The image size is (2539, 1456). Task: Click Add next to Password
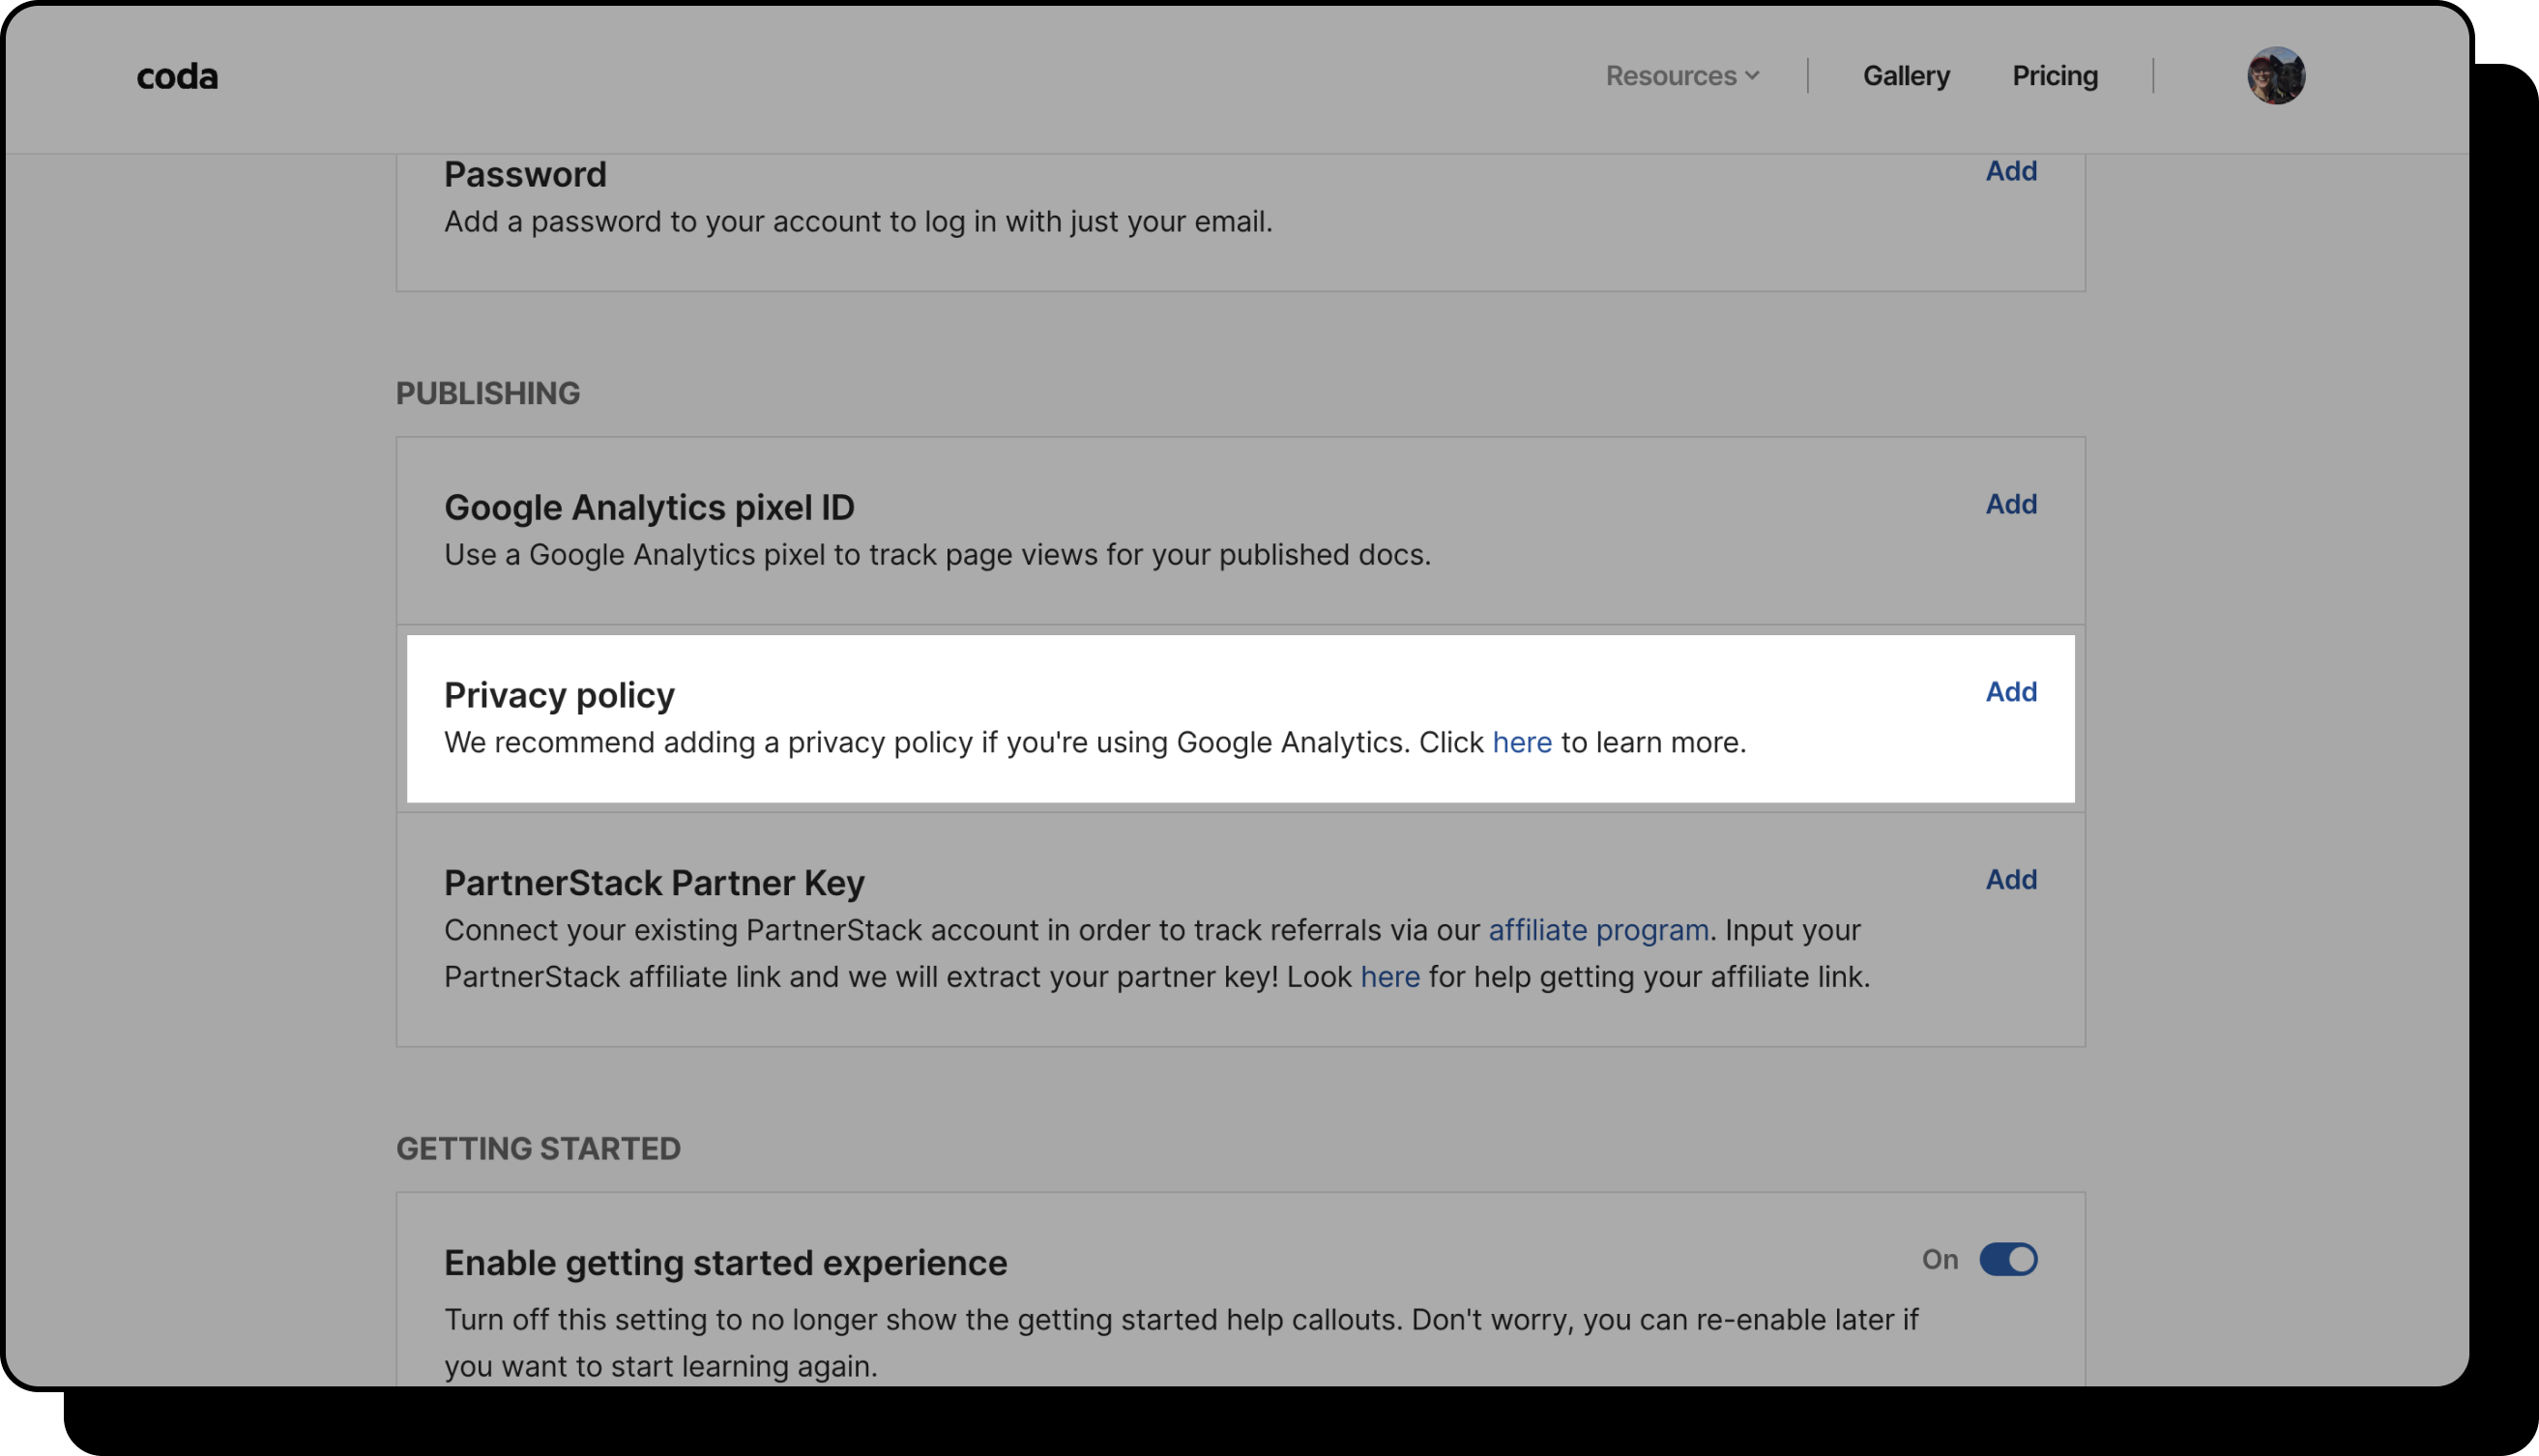pos(2010,171)
